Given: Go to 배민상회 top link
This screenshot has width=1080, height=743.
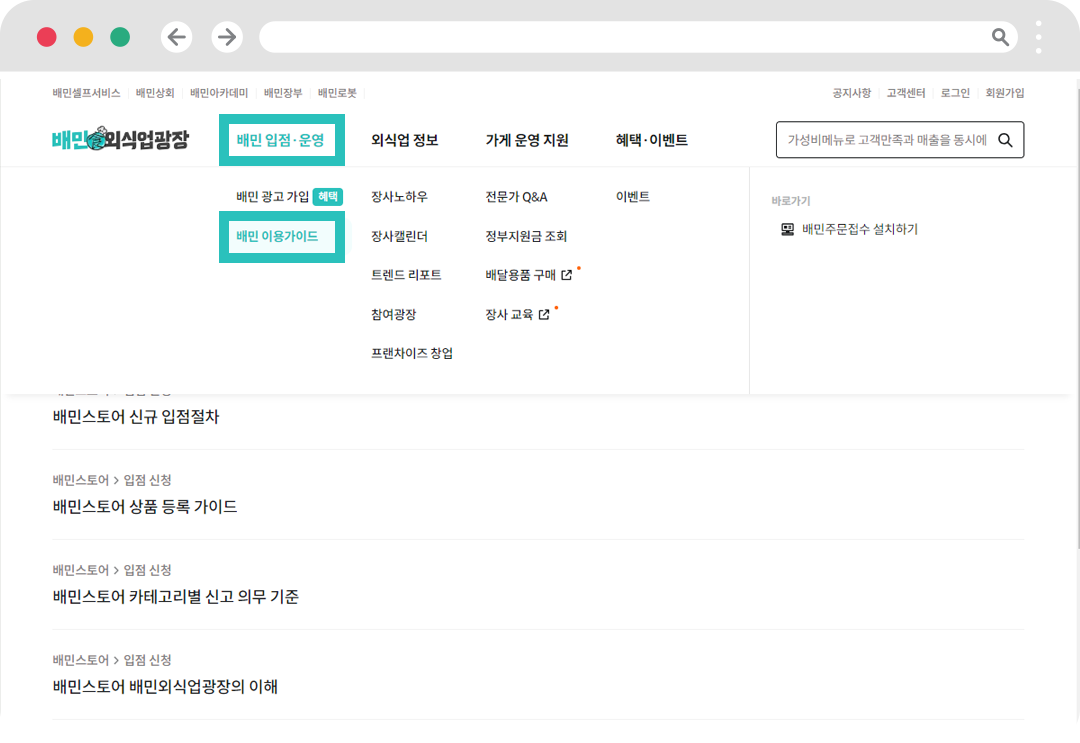Looking at the screenshot, I should click(155, 93).
